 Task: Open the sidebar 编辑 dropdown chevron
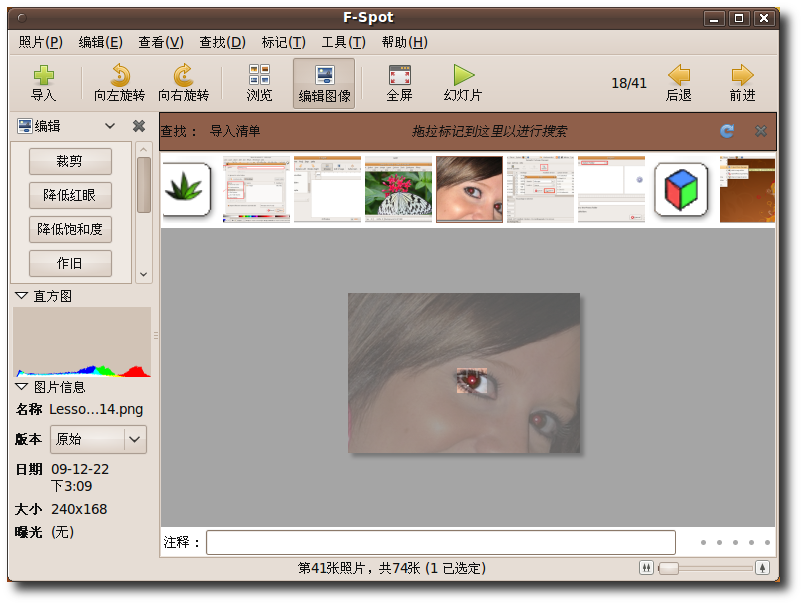click(x=110, y=126)
